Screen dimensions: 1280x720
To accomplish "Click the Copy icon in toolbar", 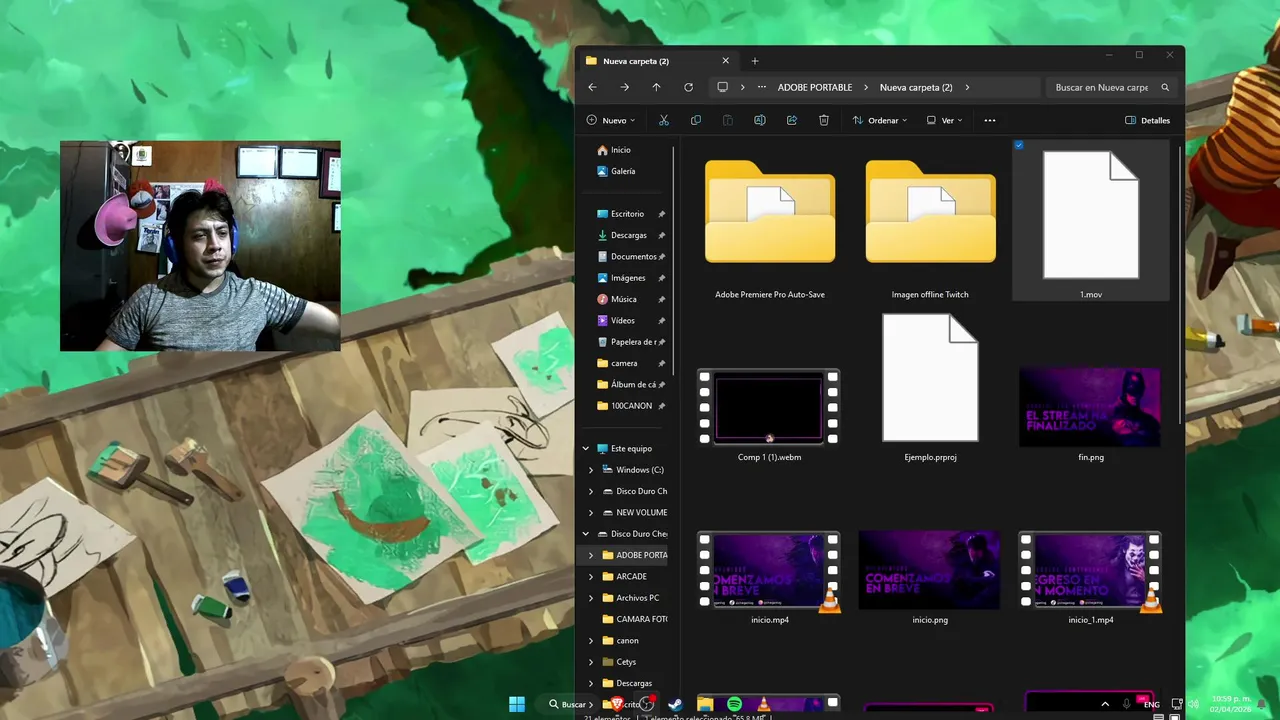I will (x=695, y=120).
